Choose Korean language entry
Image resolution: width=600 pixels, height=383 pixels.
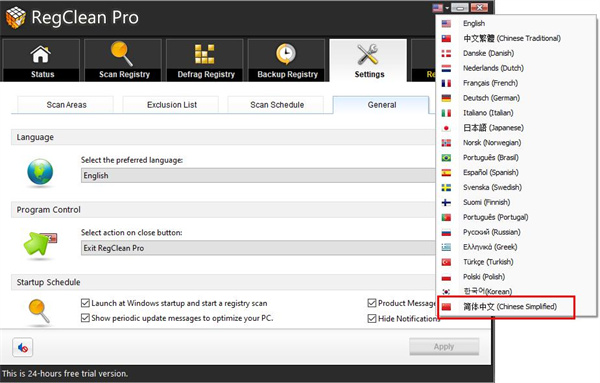pos(517,292)
